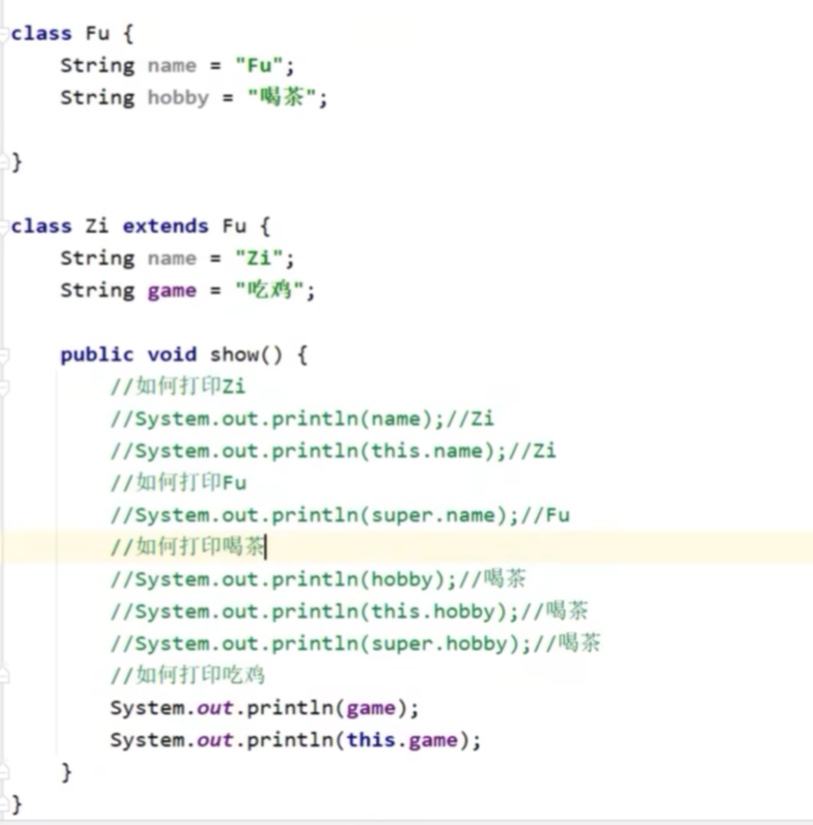Click the hobby field name in class Fu
The height and width of the screenshot is (825, 813).
pos(178,98)
